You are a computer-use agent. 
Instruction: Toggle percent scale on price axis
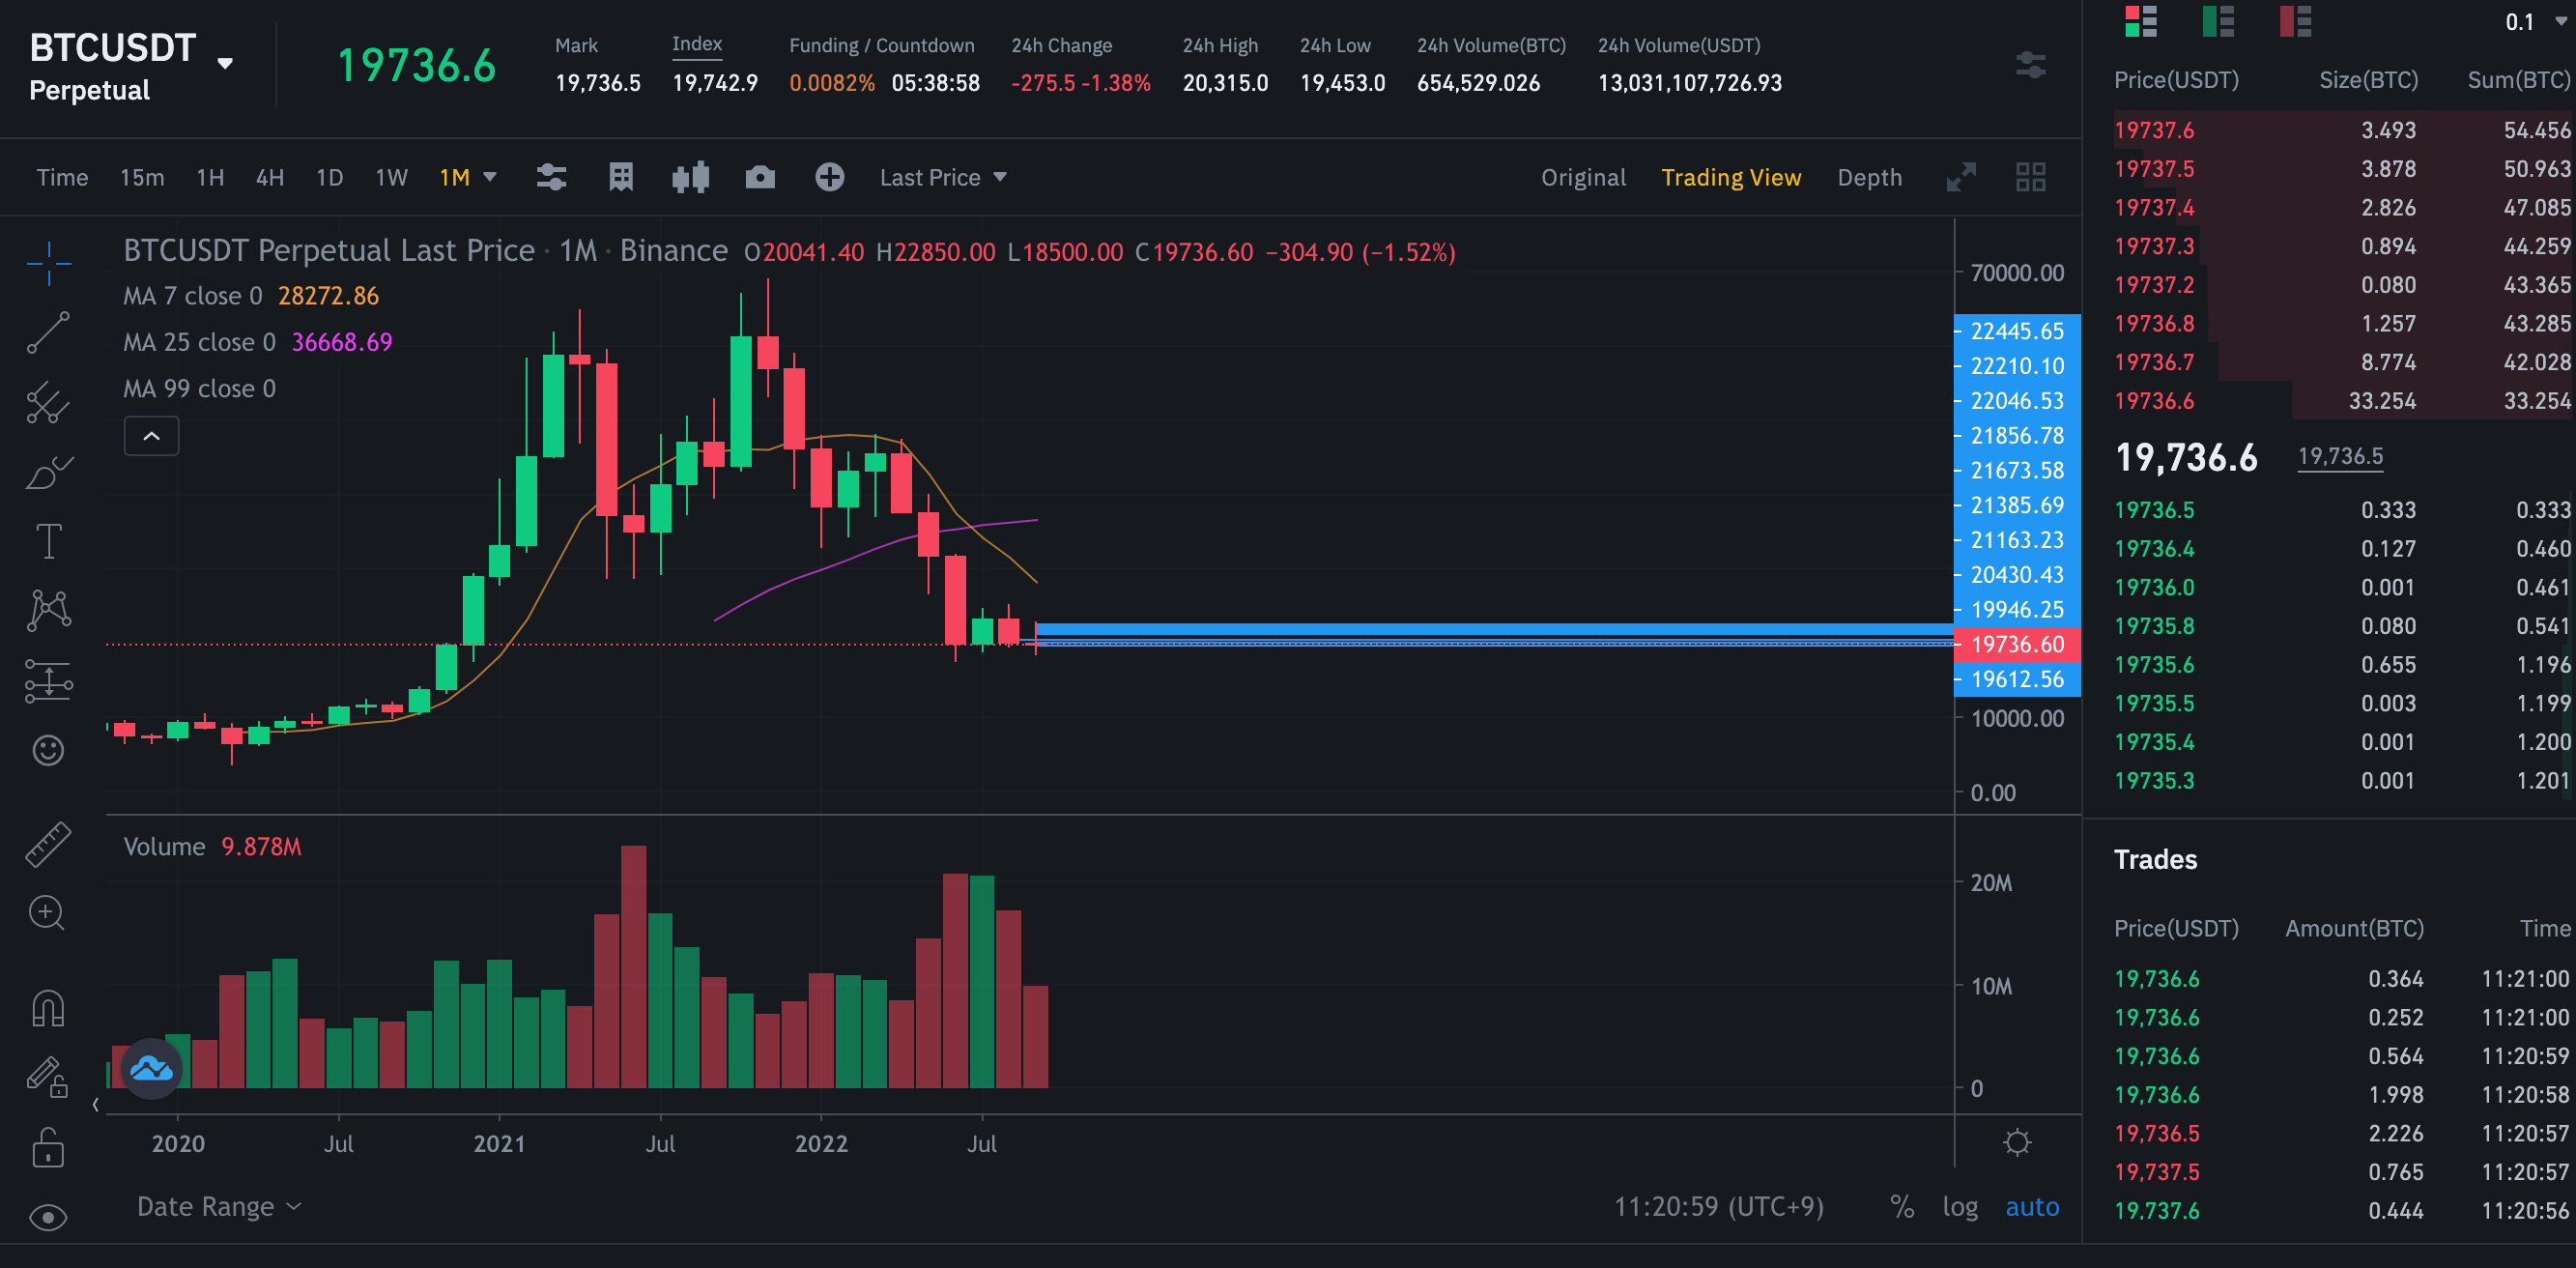click(1902, 1207)
